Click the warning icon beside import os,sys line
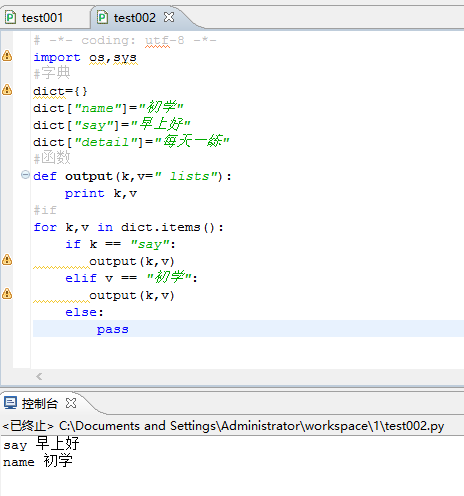Image resolution: width=464 pixels, height=496 pixels. point(7,56)
